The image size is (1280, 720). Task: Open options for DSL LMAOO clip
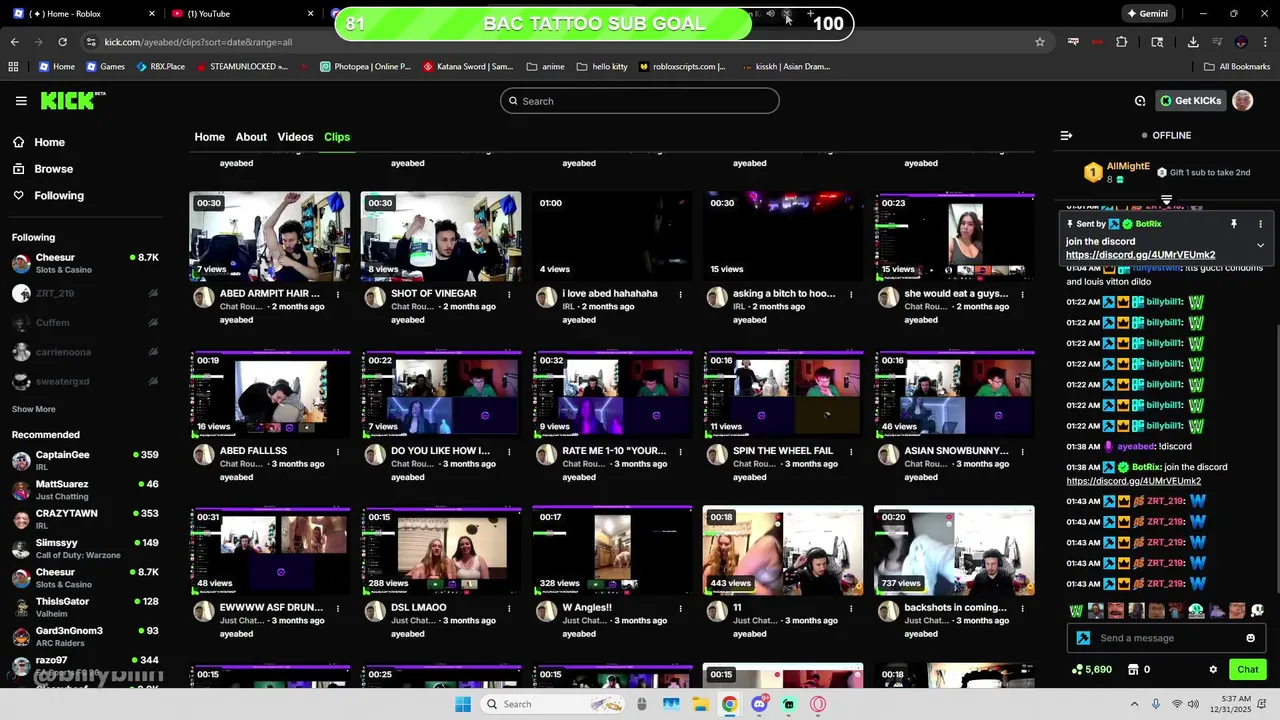pos(509,609)
